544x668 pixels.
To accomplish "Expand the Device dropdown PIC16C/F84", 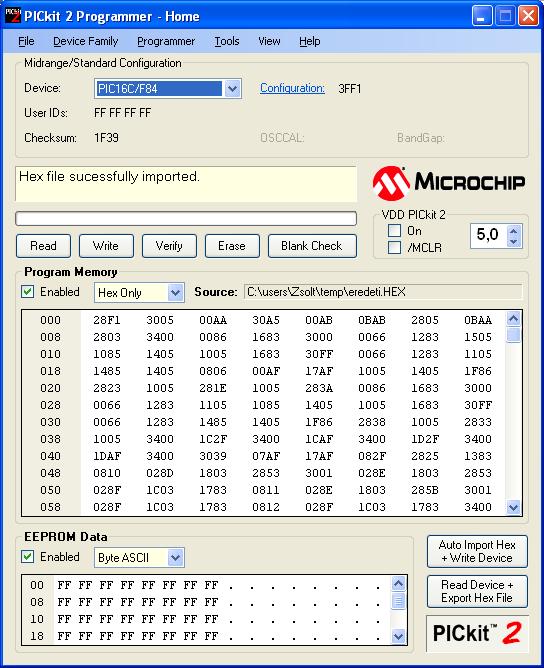I will click(x=232, y=89).
